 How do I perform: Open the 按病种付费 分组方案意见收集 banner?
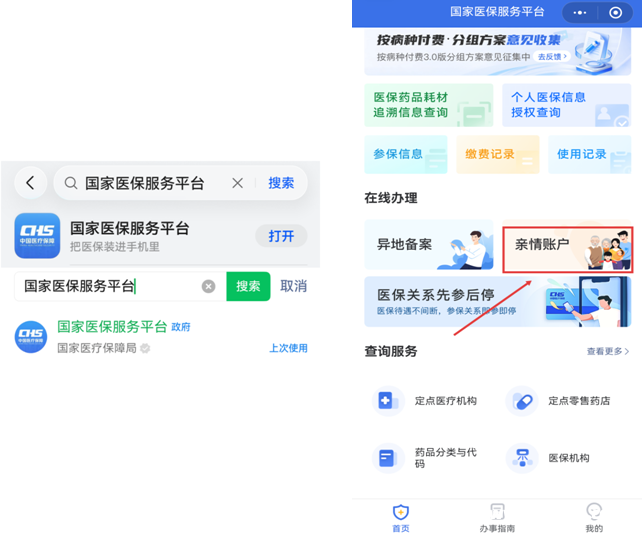coord(497,51)
